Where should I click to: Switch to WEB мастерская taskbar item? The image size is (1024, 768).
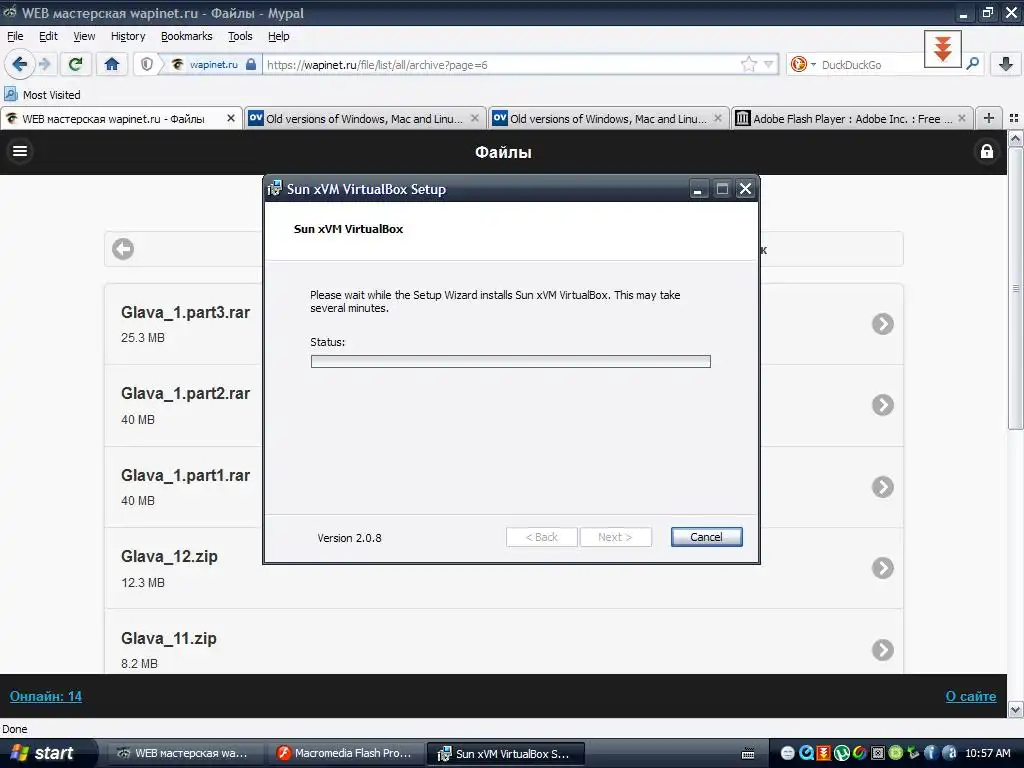coord(183,753)
